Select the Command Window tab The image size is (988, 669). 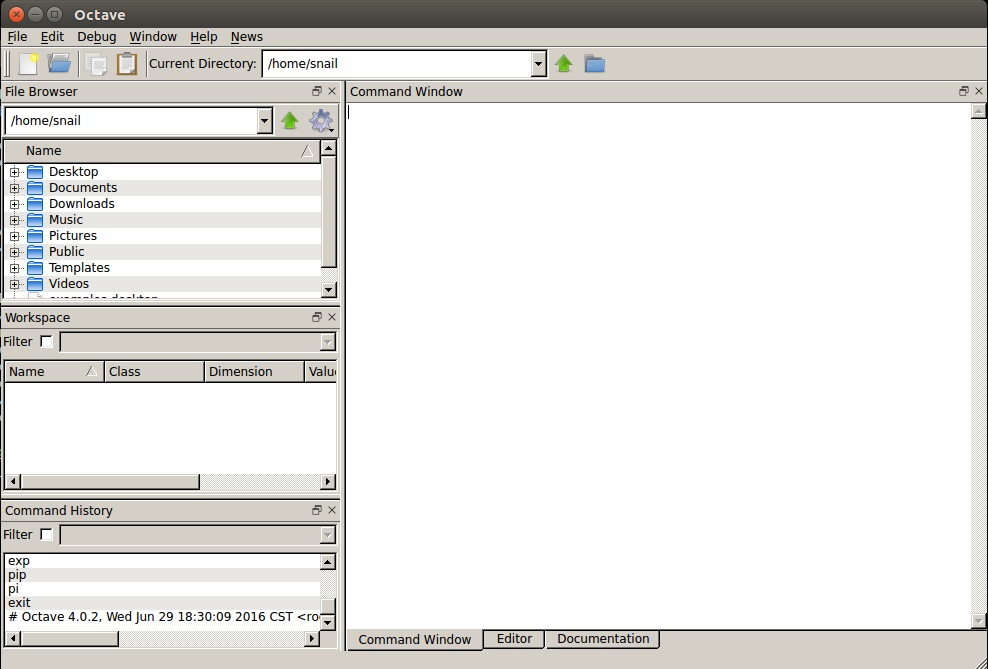tap(415, 639)
